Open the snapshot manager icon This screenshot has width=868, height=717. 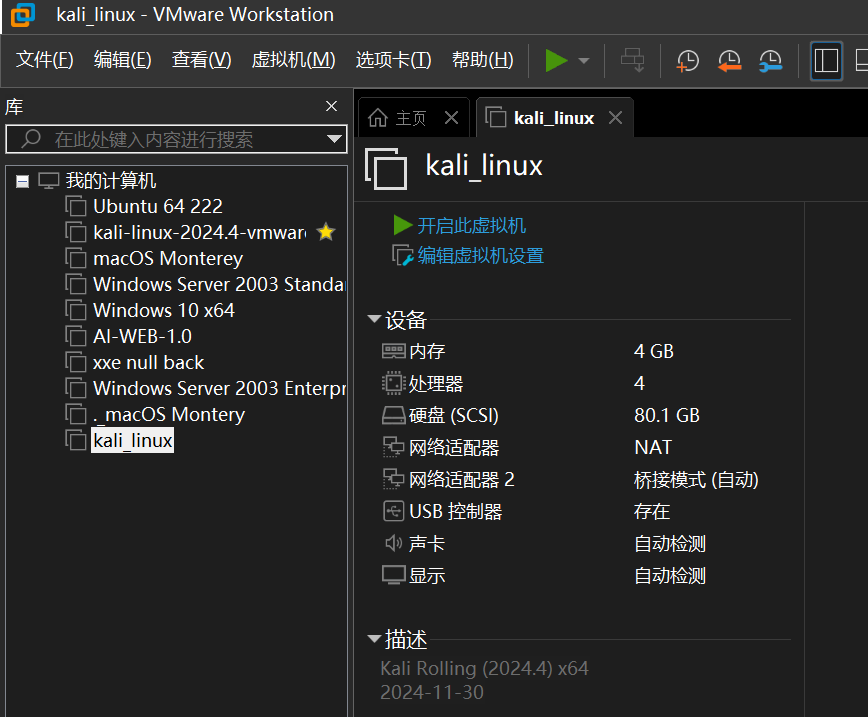click(771, 60)
